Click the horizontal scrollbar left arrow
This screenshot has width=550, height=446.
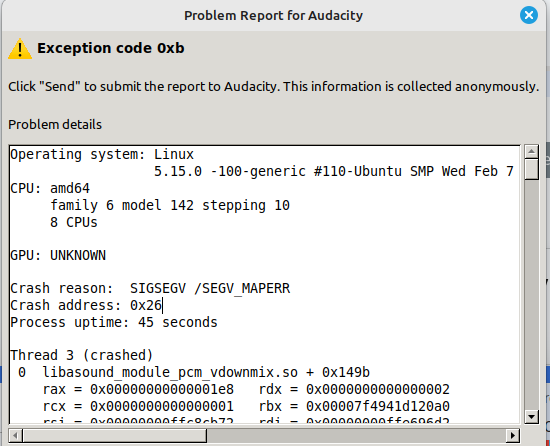[15, 435]
